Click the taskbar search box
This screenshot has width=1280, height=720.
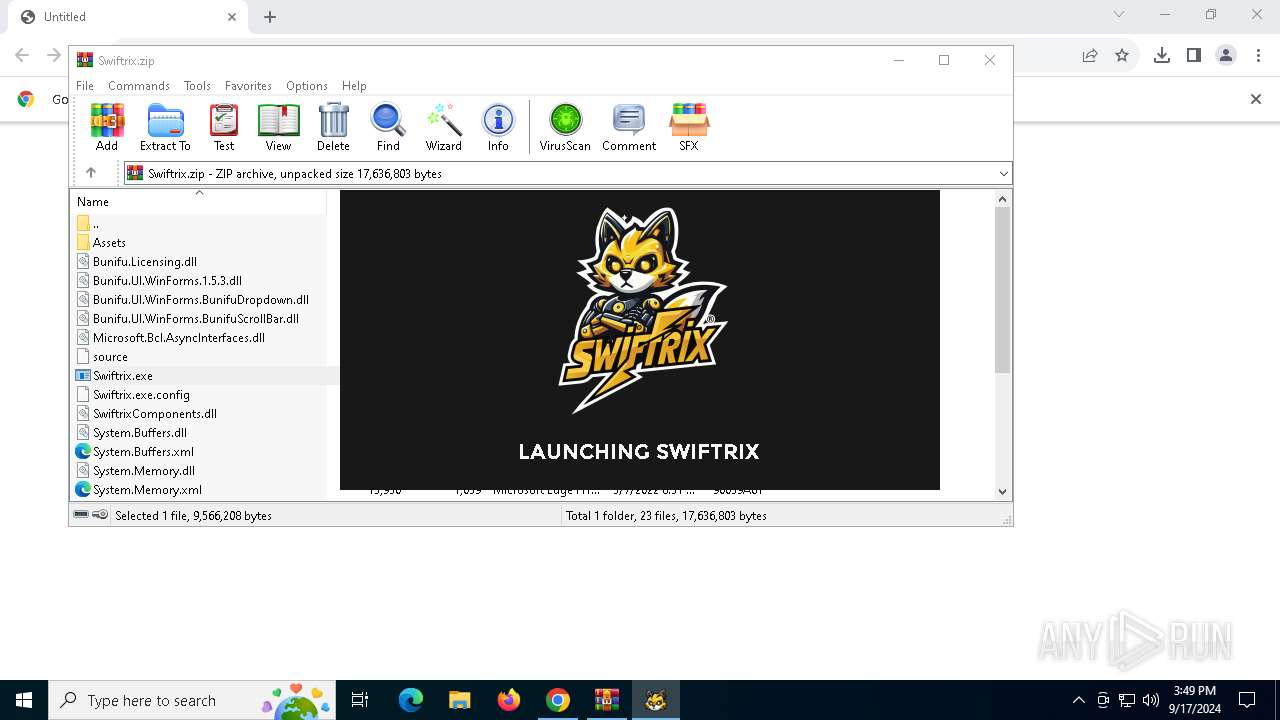click(192, 700)
